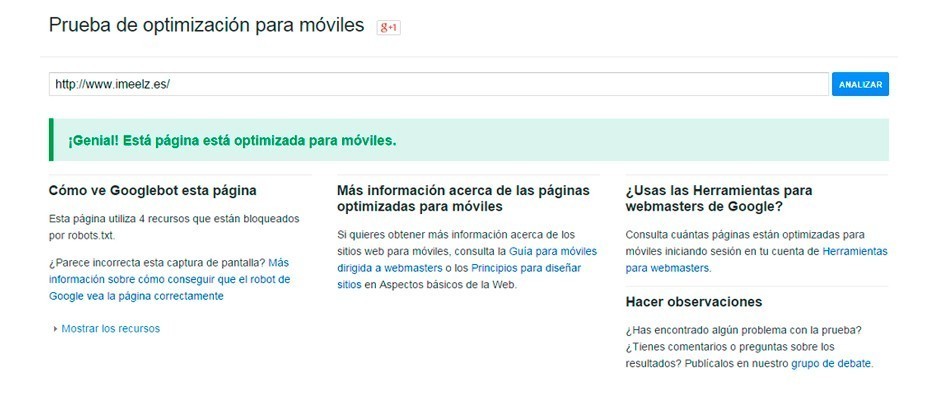This screenshot has height=394, width=934.
Task: Click the 'Prueba de optimización para móviles' title
Action: pos(206,26)
